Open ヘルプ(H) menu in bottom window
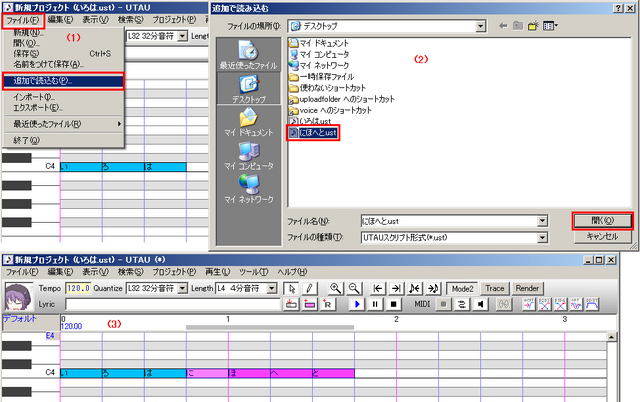 coord(292,272)
